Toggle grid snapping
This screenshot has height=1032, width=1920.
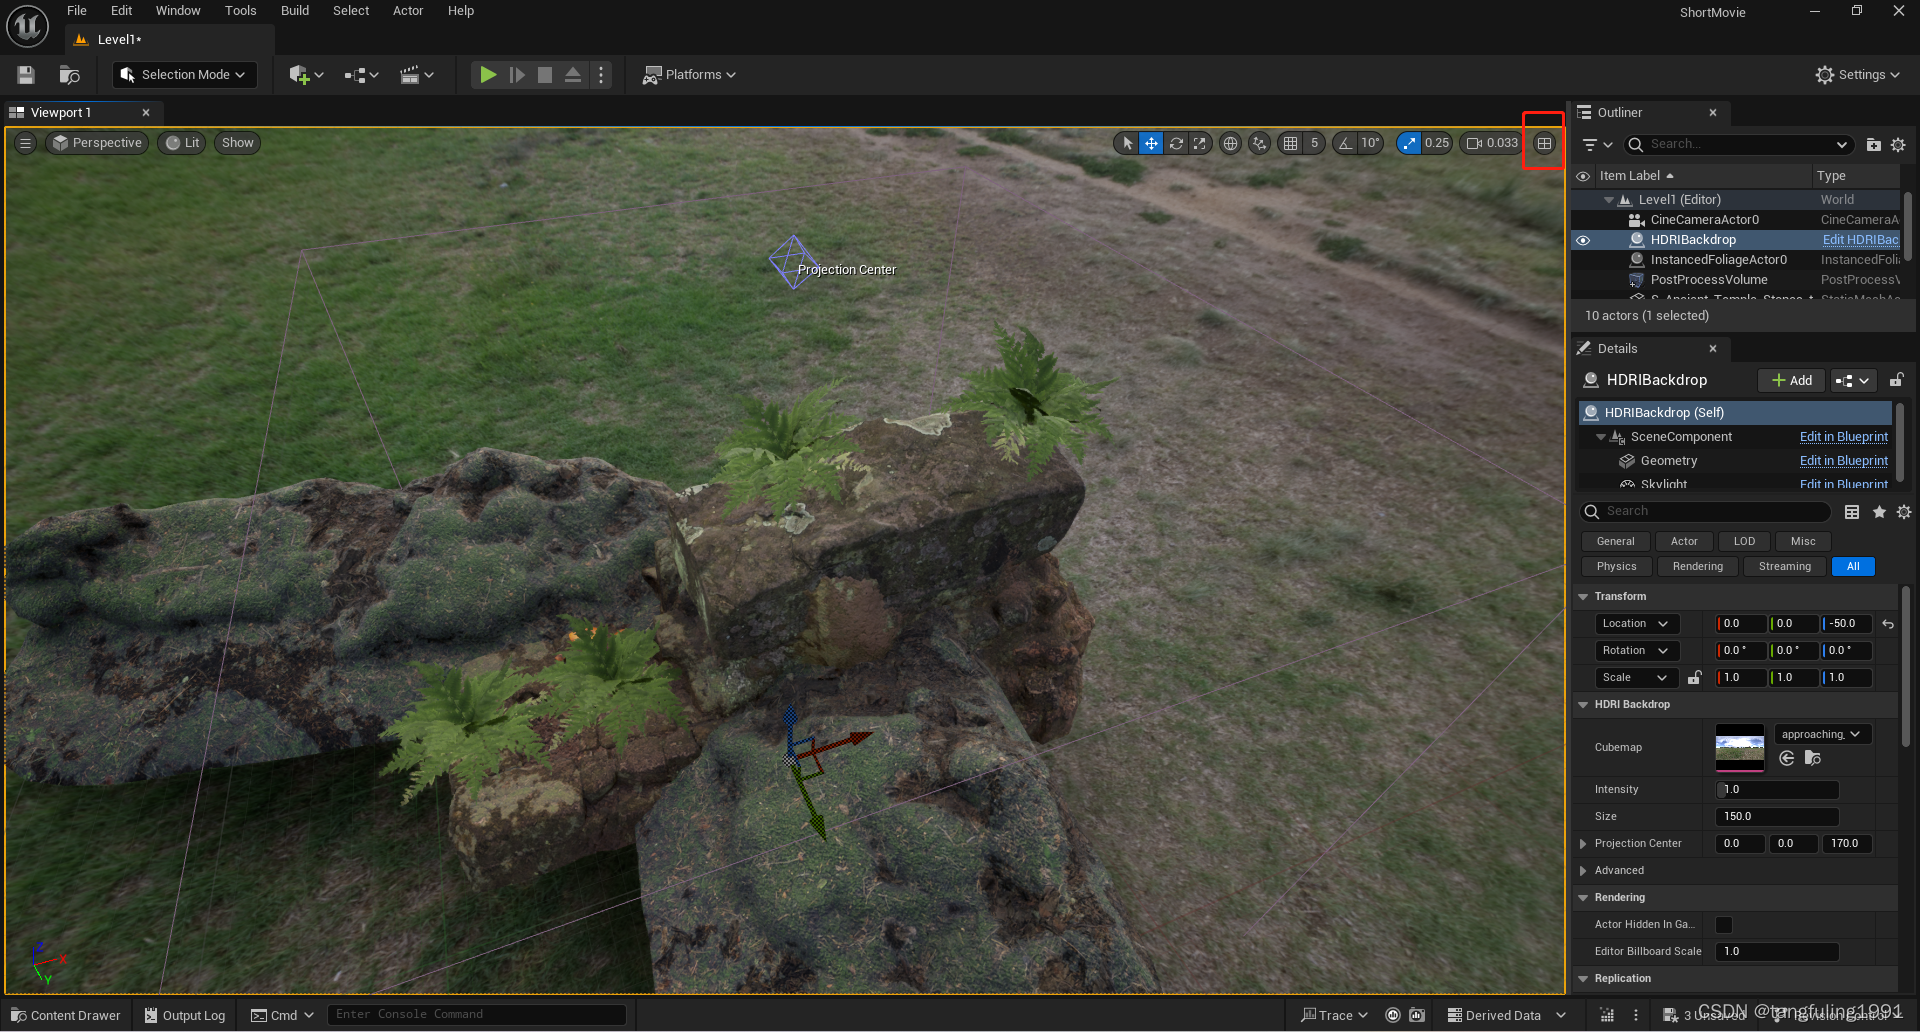[1290, 143]
